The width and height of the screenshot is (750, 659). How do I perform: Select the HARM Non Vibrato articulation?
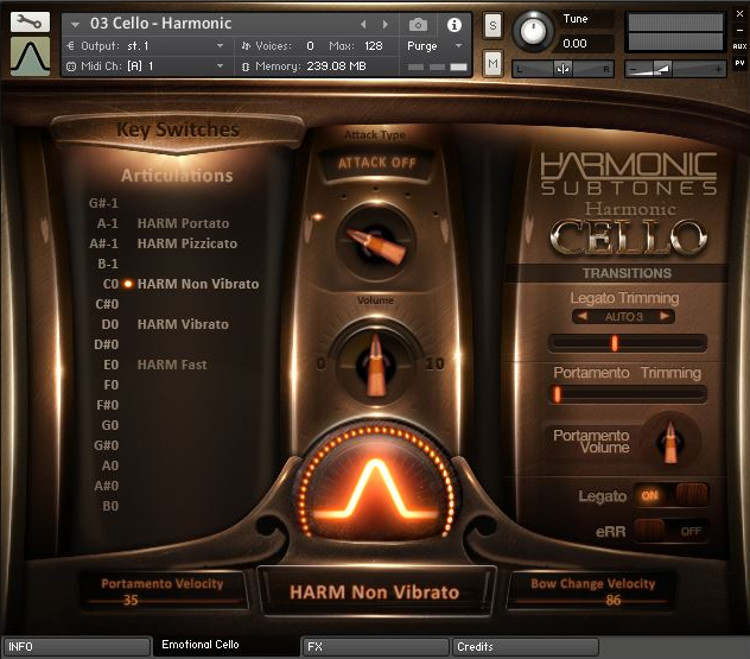(198, 284)
